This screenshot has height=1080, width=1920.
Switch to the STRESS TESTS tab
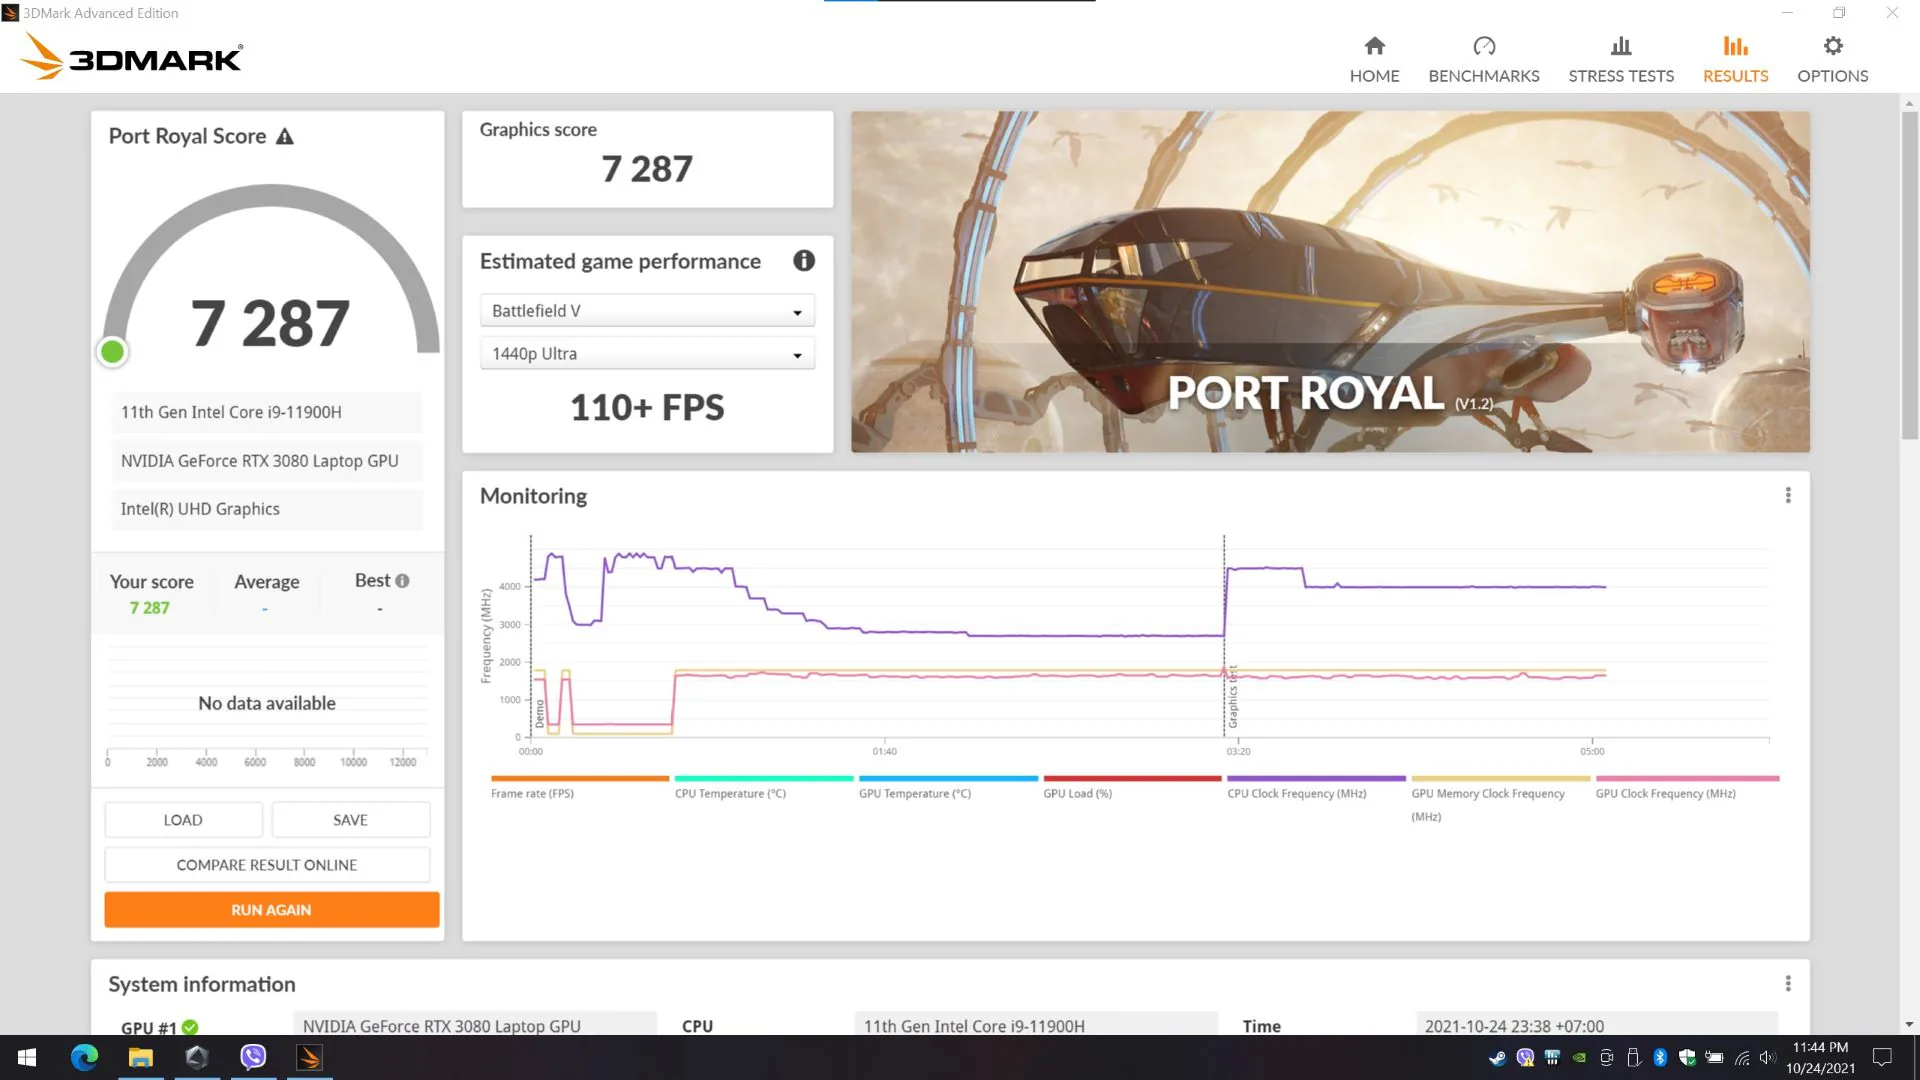(x=1621, y=60)
